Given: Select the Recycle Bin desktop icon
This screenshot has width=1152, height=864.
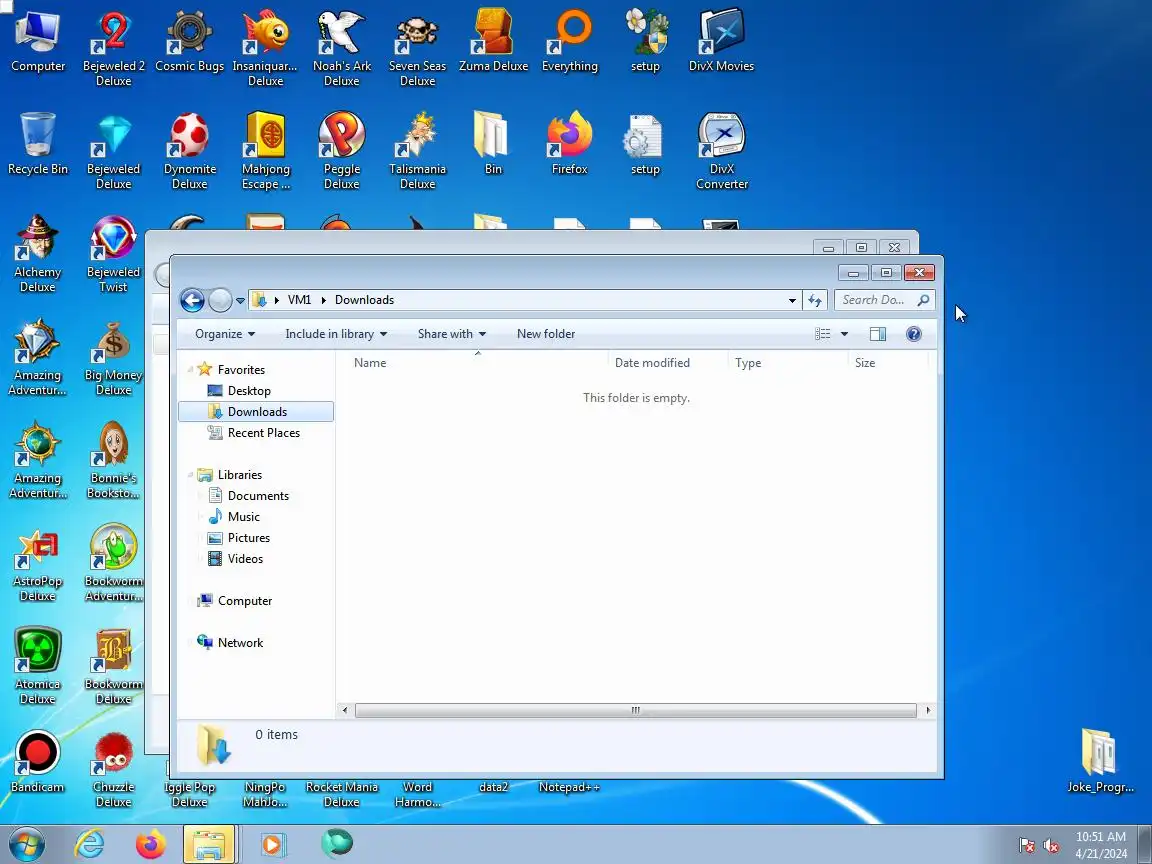Looking at the screenshot, I should 37,144.
